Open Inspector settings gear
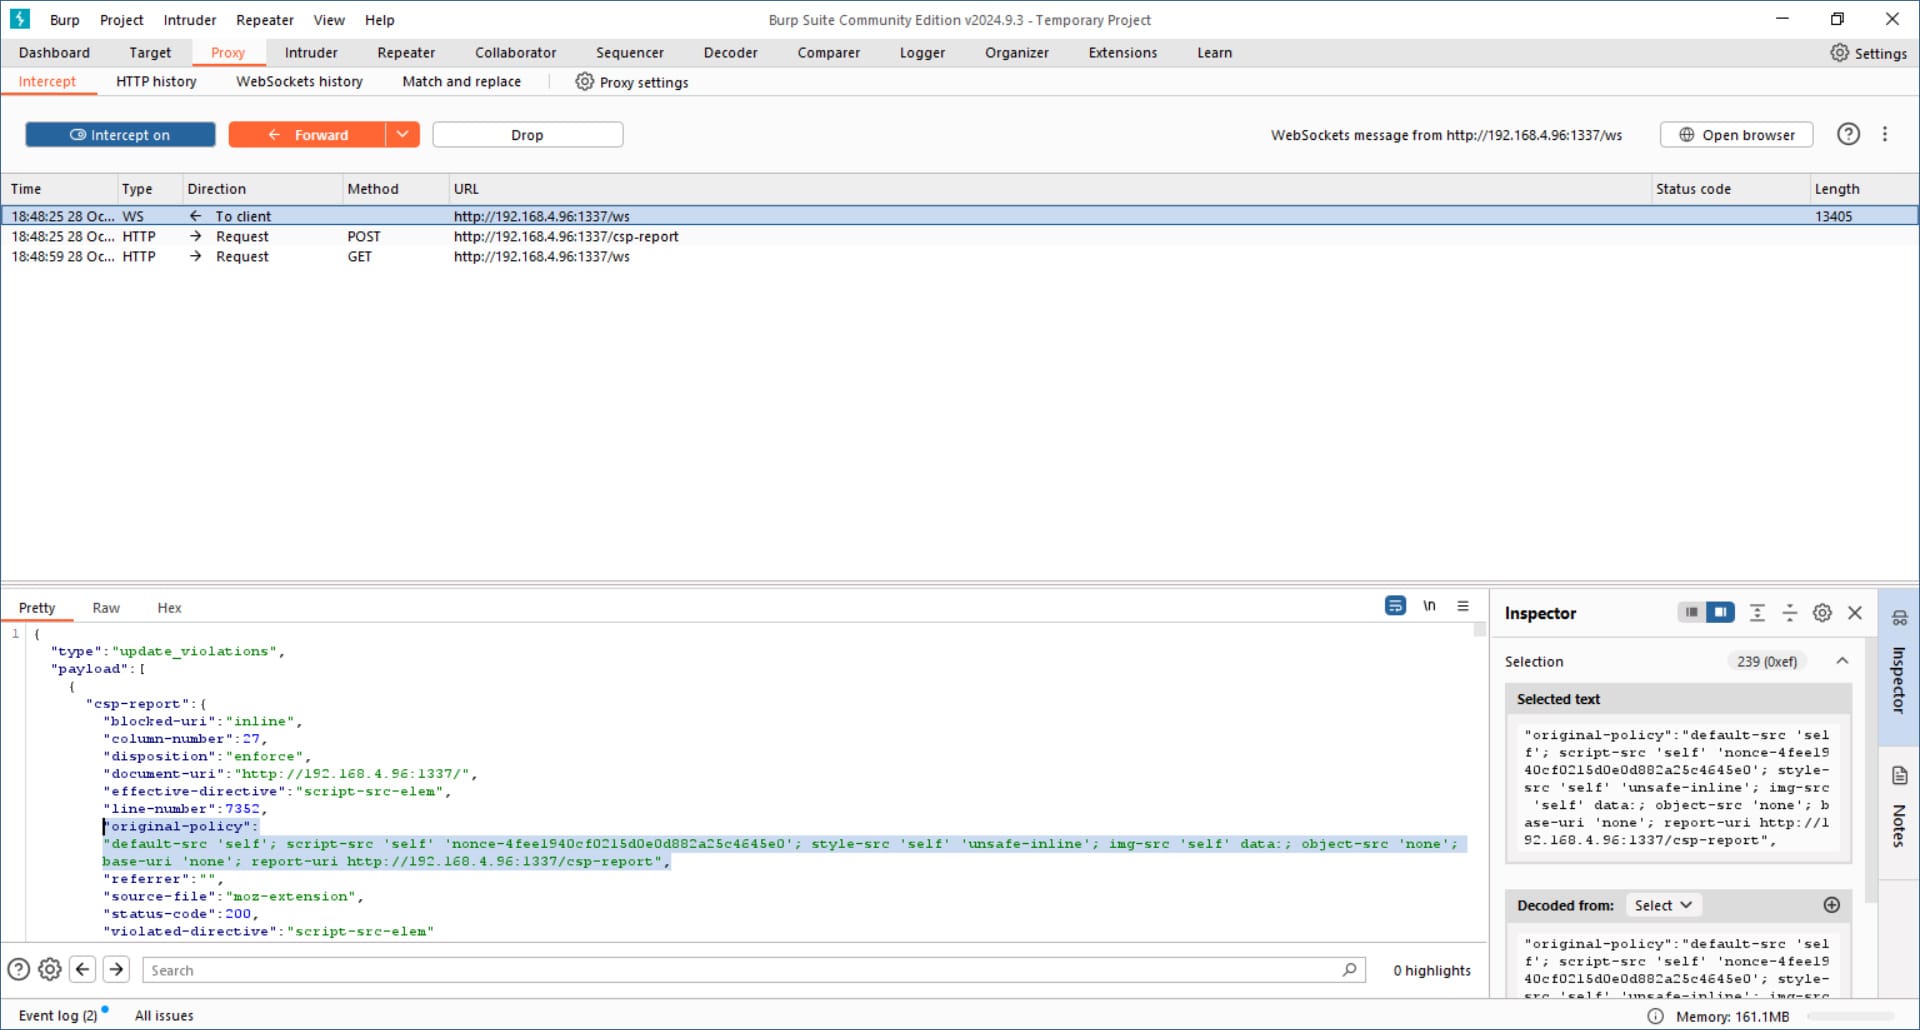The height and width of the screenshot is (1030, 1920). click(x=1822, y=613)
